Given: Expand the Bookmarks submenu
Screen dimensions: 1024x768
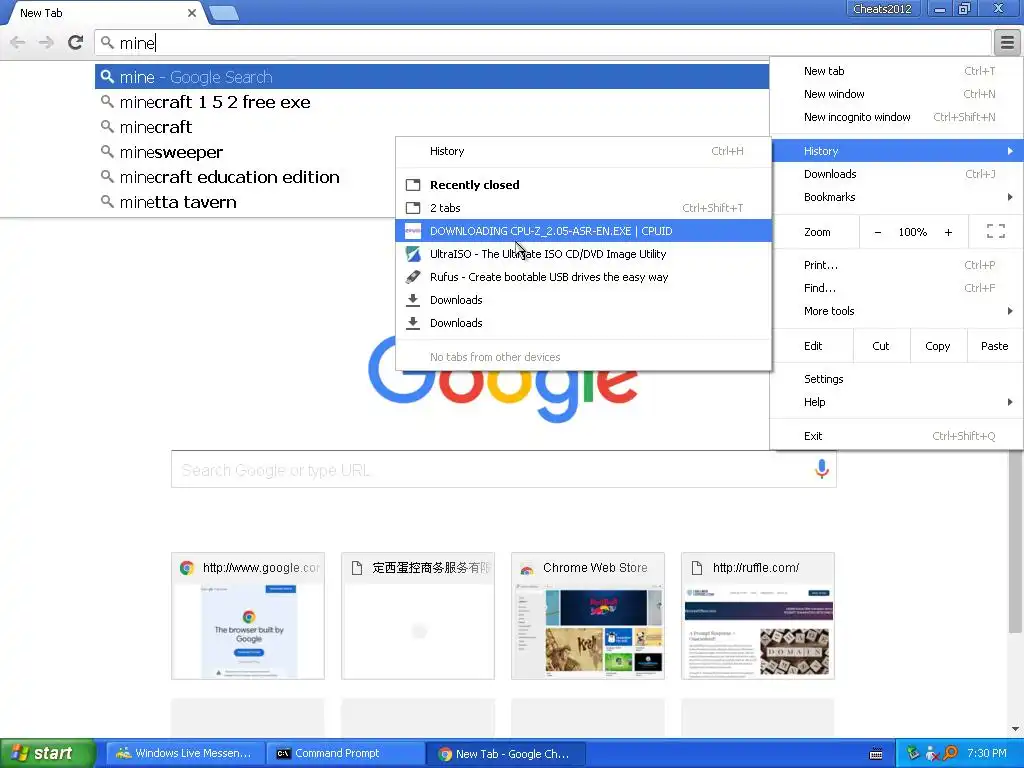Looking at the screenshot, I should (x=896, y=197).
